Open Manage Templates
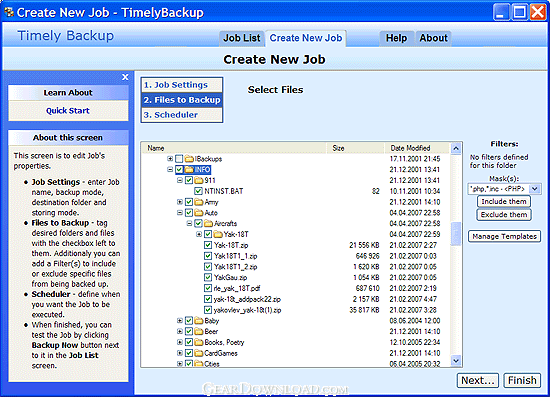This screenshot has width=550, height=397. pos(504,236)
